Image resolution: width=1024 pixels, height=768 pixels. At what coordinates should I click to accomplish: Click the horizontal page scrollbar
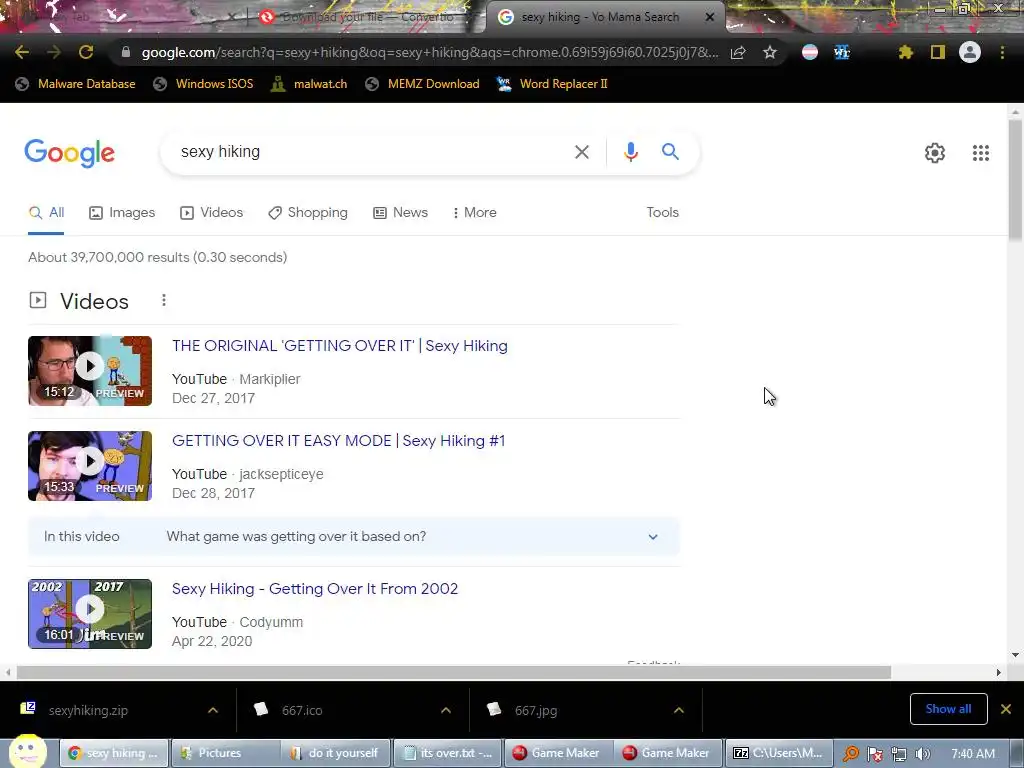pyautogui.click(x=454, y=672)
